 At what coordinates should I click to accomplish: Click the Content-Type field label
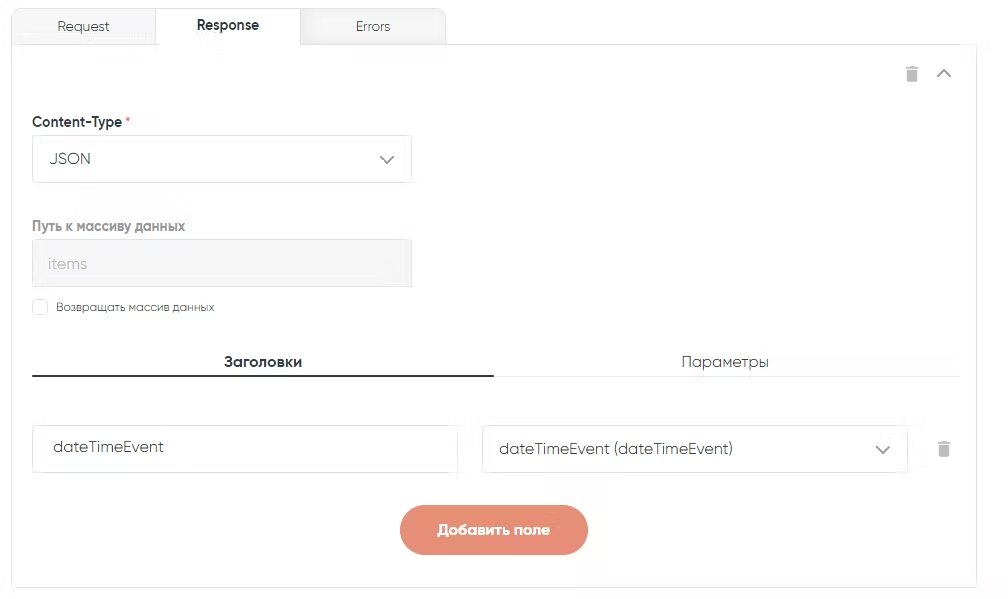click(x=77, y=122)
